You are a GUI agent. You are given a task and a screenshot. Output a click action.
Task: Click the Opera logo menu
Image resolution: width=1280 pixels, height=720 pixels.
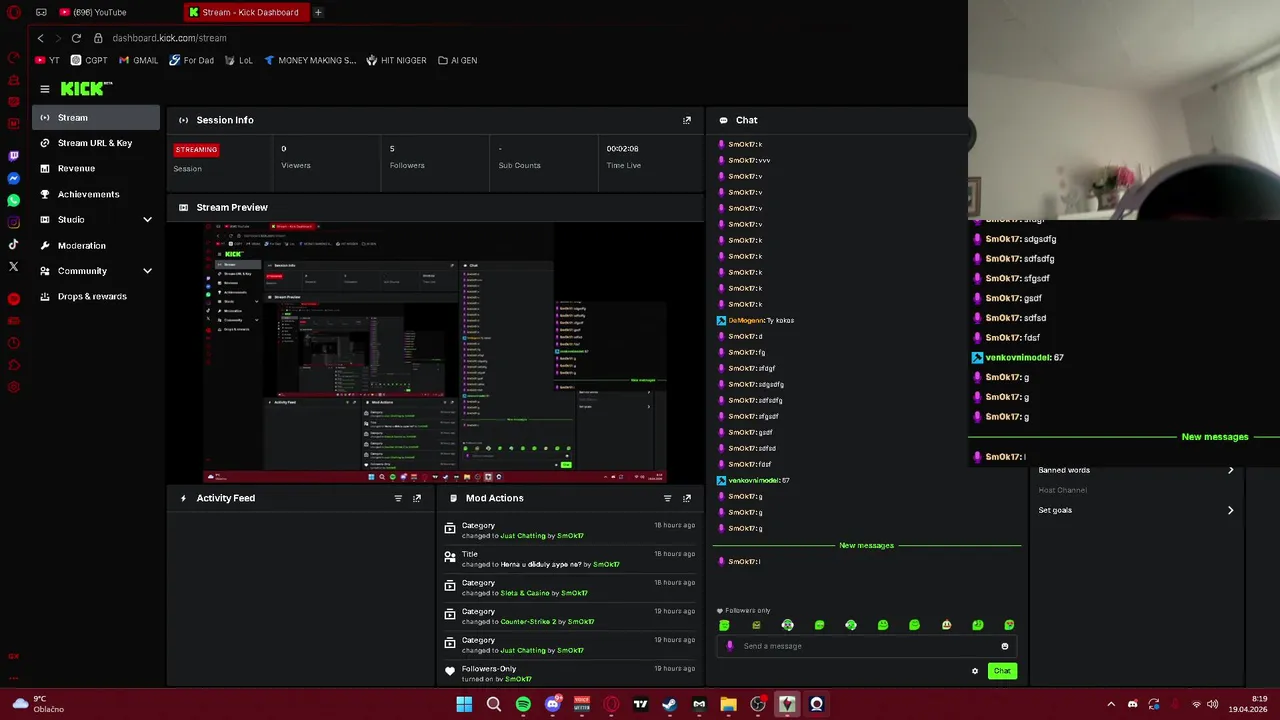click(x=14, y=12)
